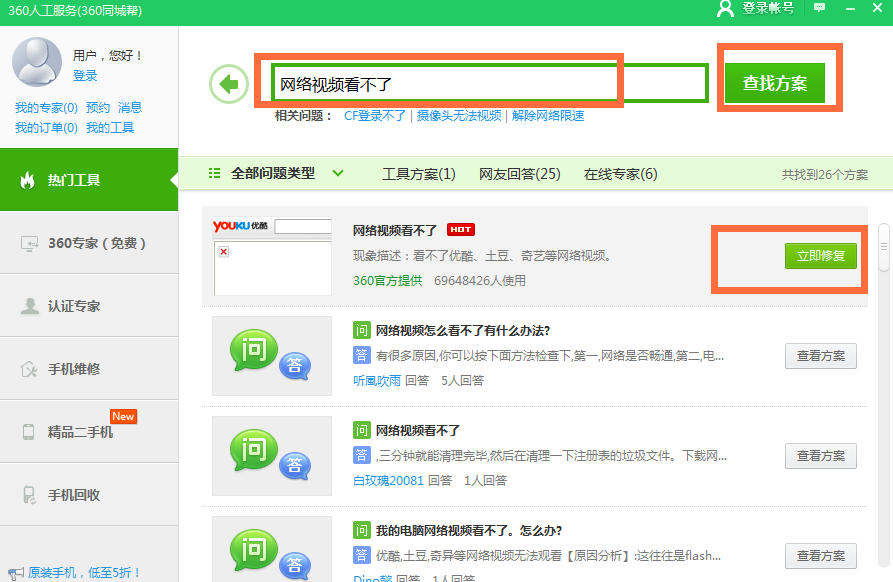Click 360官方提供 link
This screenshot has width=893, height=582.
tap(388, 281)
